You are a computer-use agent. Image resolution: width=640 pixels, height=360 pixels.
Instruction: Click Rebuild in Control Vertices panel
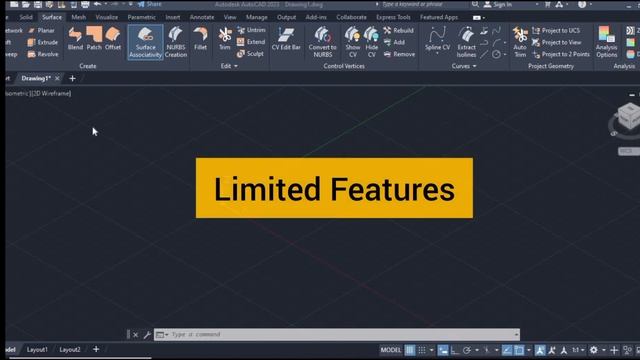[x=398, y=30]
